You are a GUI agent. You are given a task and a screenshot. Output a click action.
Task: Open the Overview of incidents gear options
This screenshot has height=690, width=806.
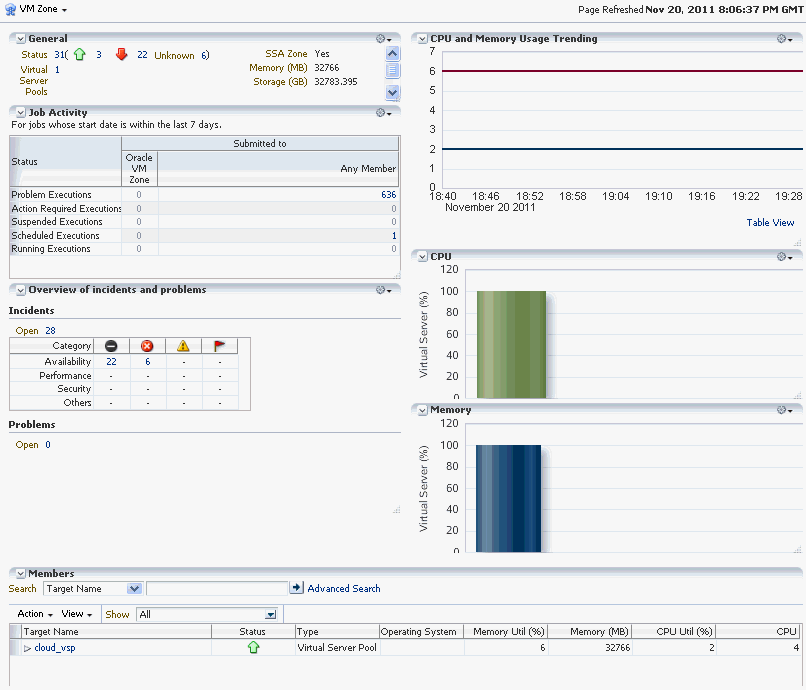383,290
